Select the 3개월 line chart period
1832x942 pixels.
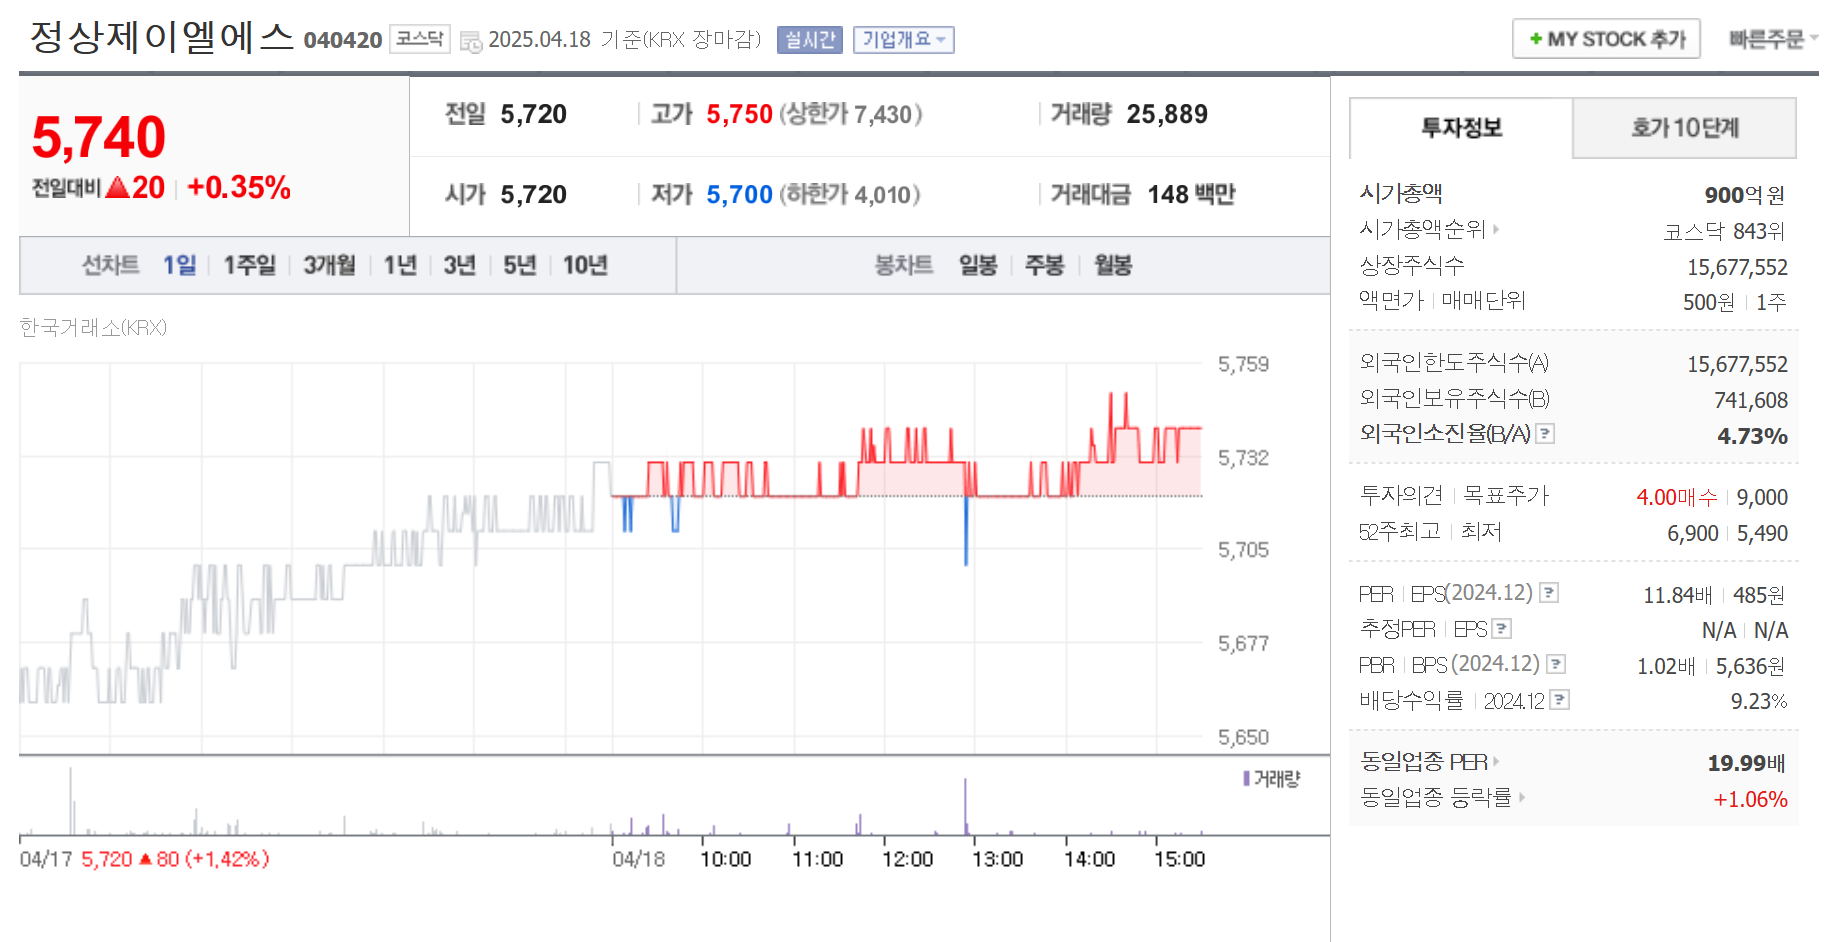click(329, 265)
